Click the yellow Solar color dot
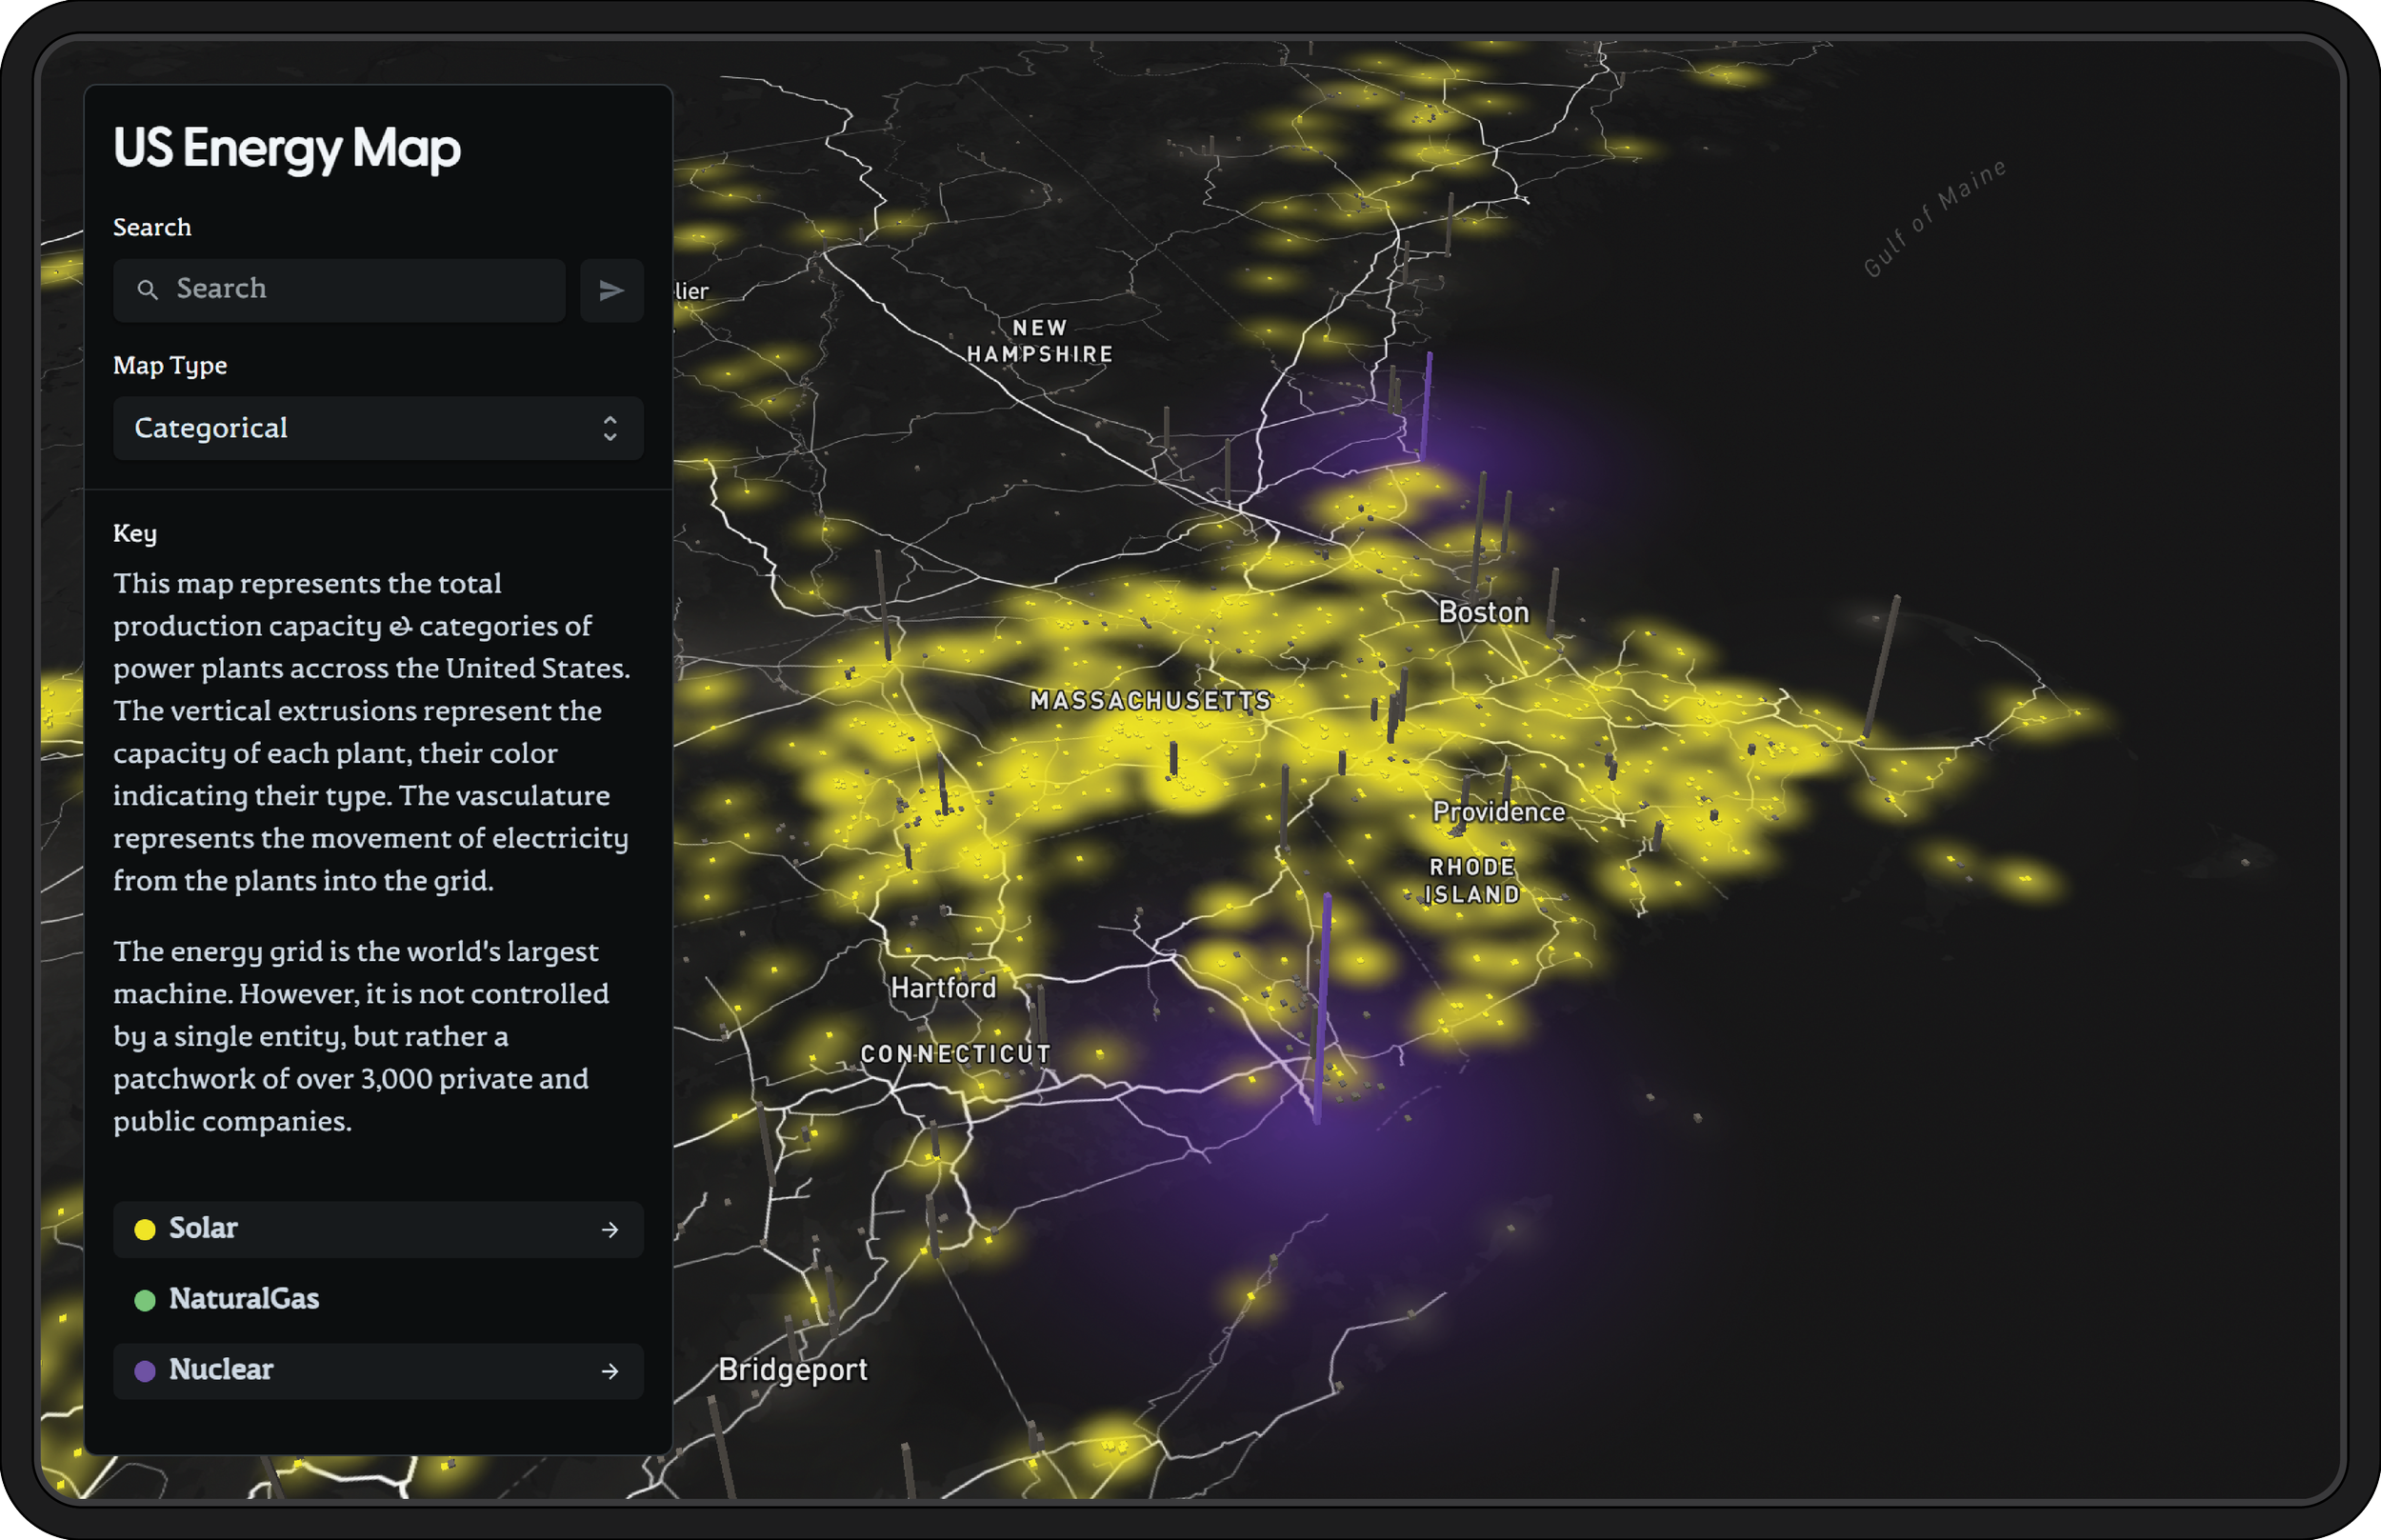This screenshot has width=2381, height=1540. (145, 1230)
